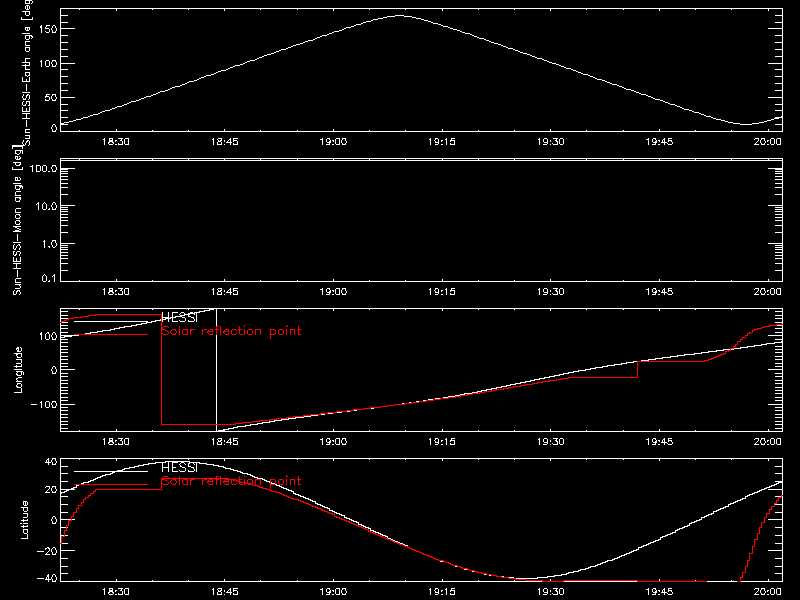Click the vertical white wrap line in Longitude plot
Viewport: 800px width, 600px height.
[x=216, y=370]
